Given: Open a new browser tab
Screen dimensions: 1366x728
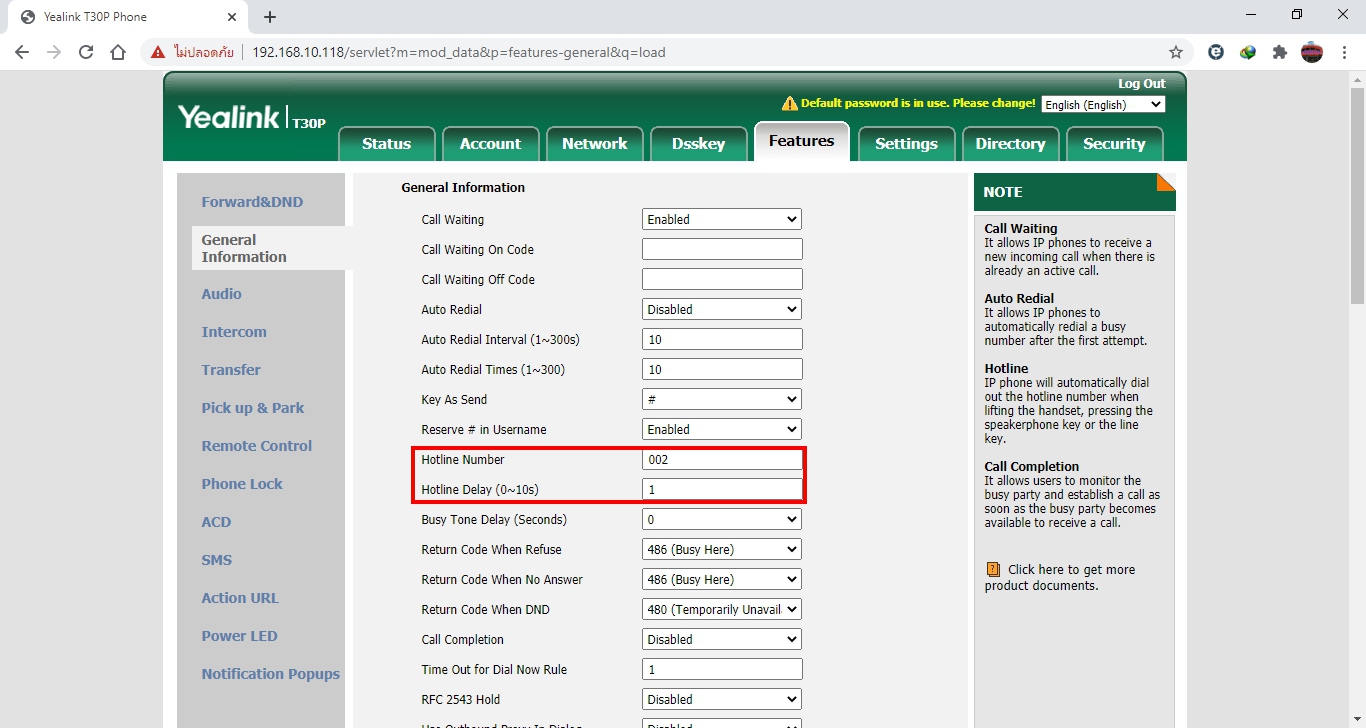Looking at the screenshot, I should [x=270, y=17].
